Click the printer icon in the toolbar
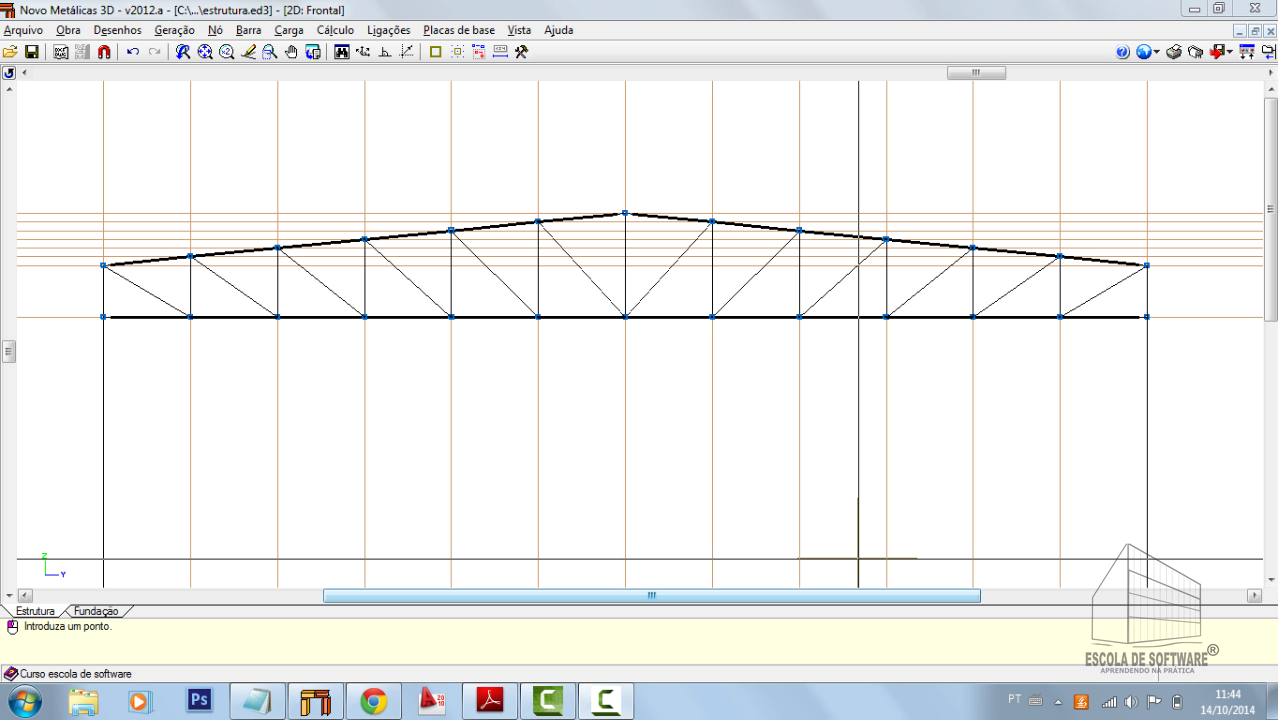Image resolution: width=1278 pixels, height=720 pixels. point(1174,52)
